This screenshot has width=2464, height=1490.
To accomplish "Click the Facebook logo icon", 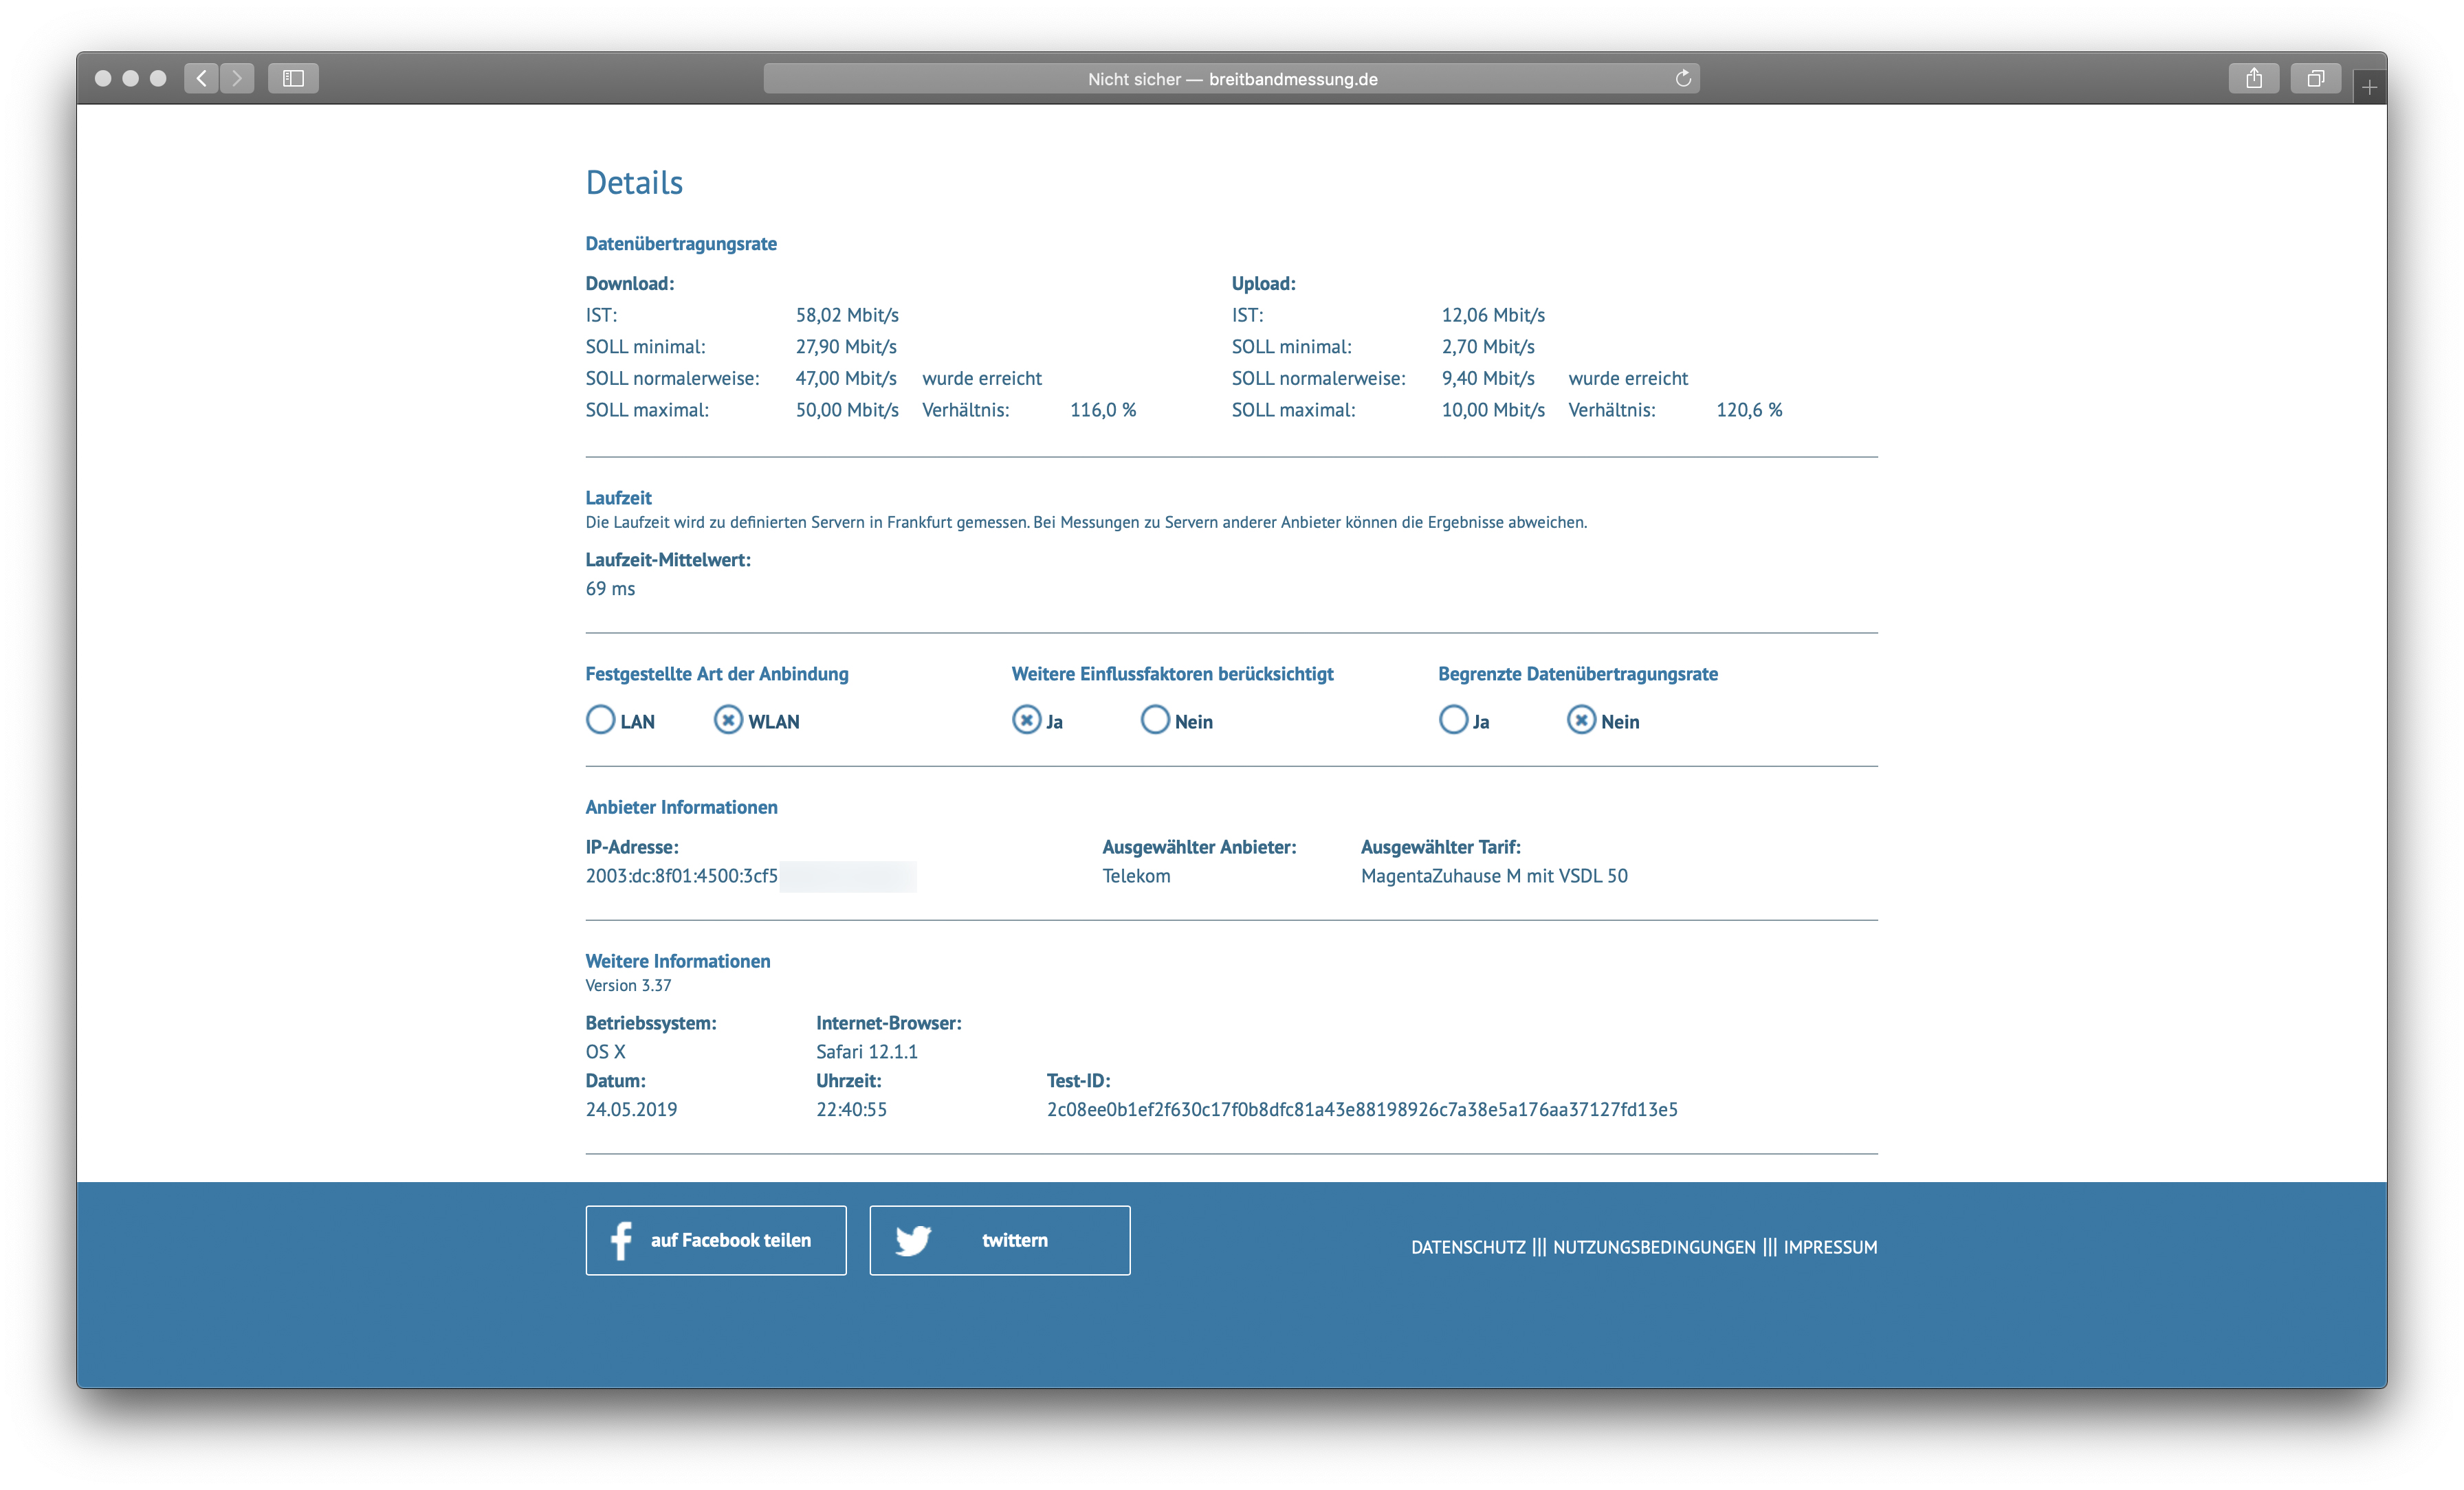I will click(621, 1240).
